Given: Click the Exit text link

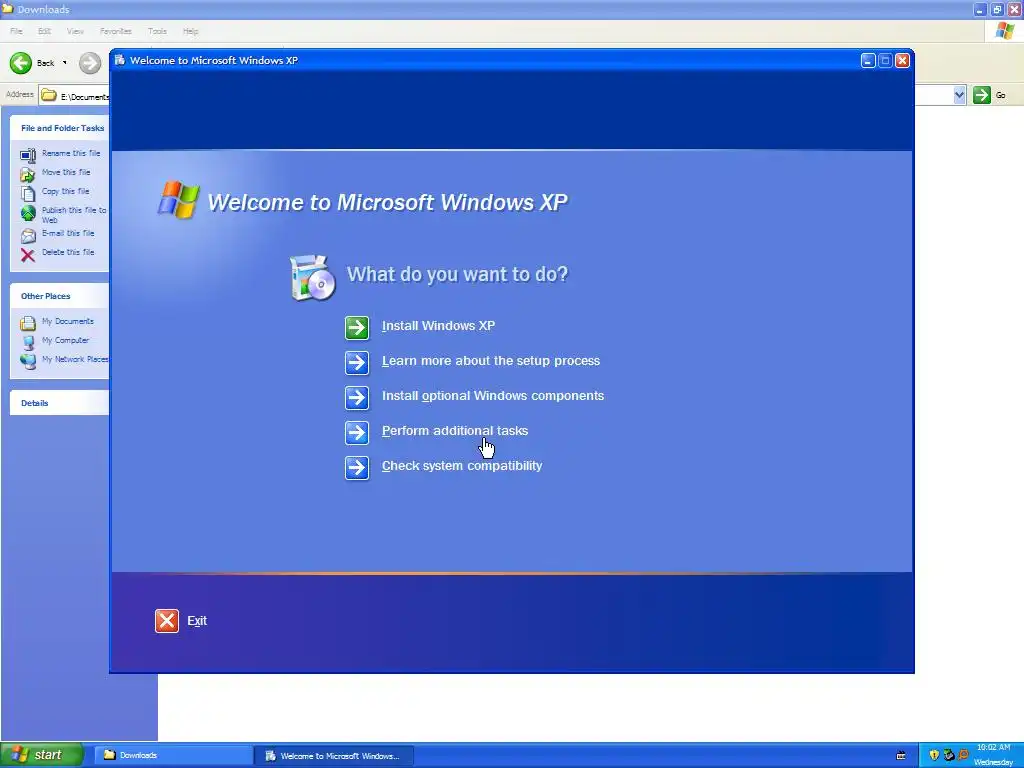Looking at the screenshot, I should [x=197, y=620].
